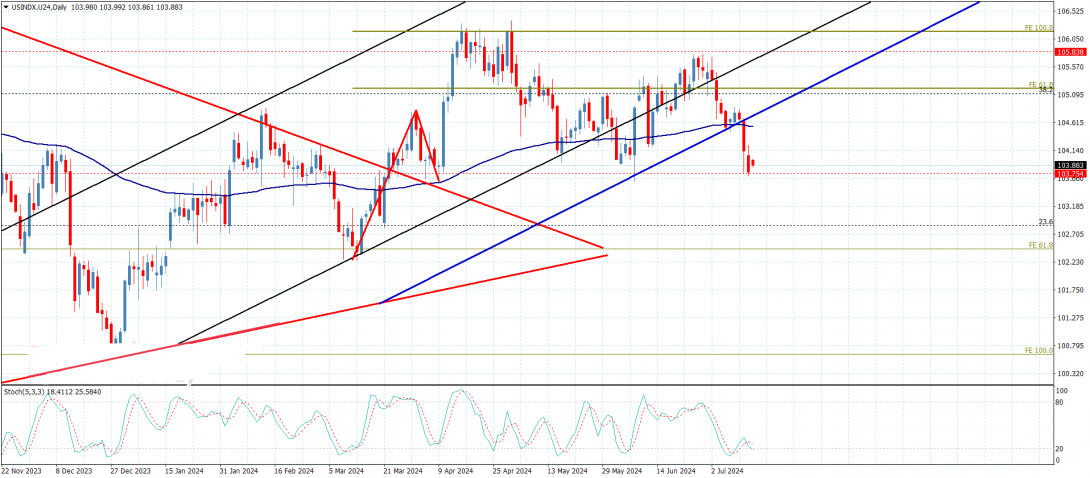Screen dimensions: 1090x478
Task: Click the FE 100.0 label near 106.050
Action: click(1039, 28)
